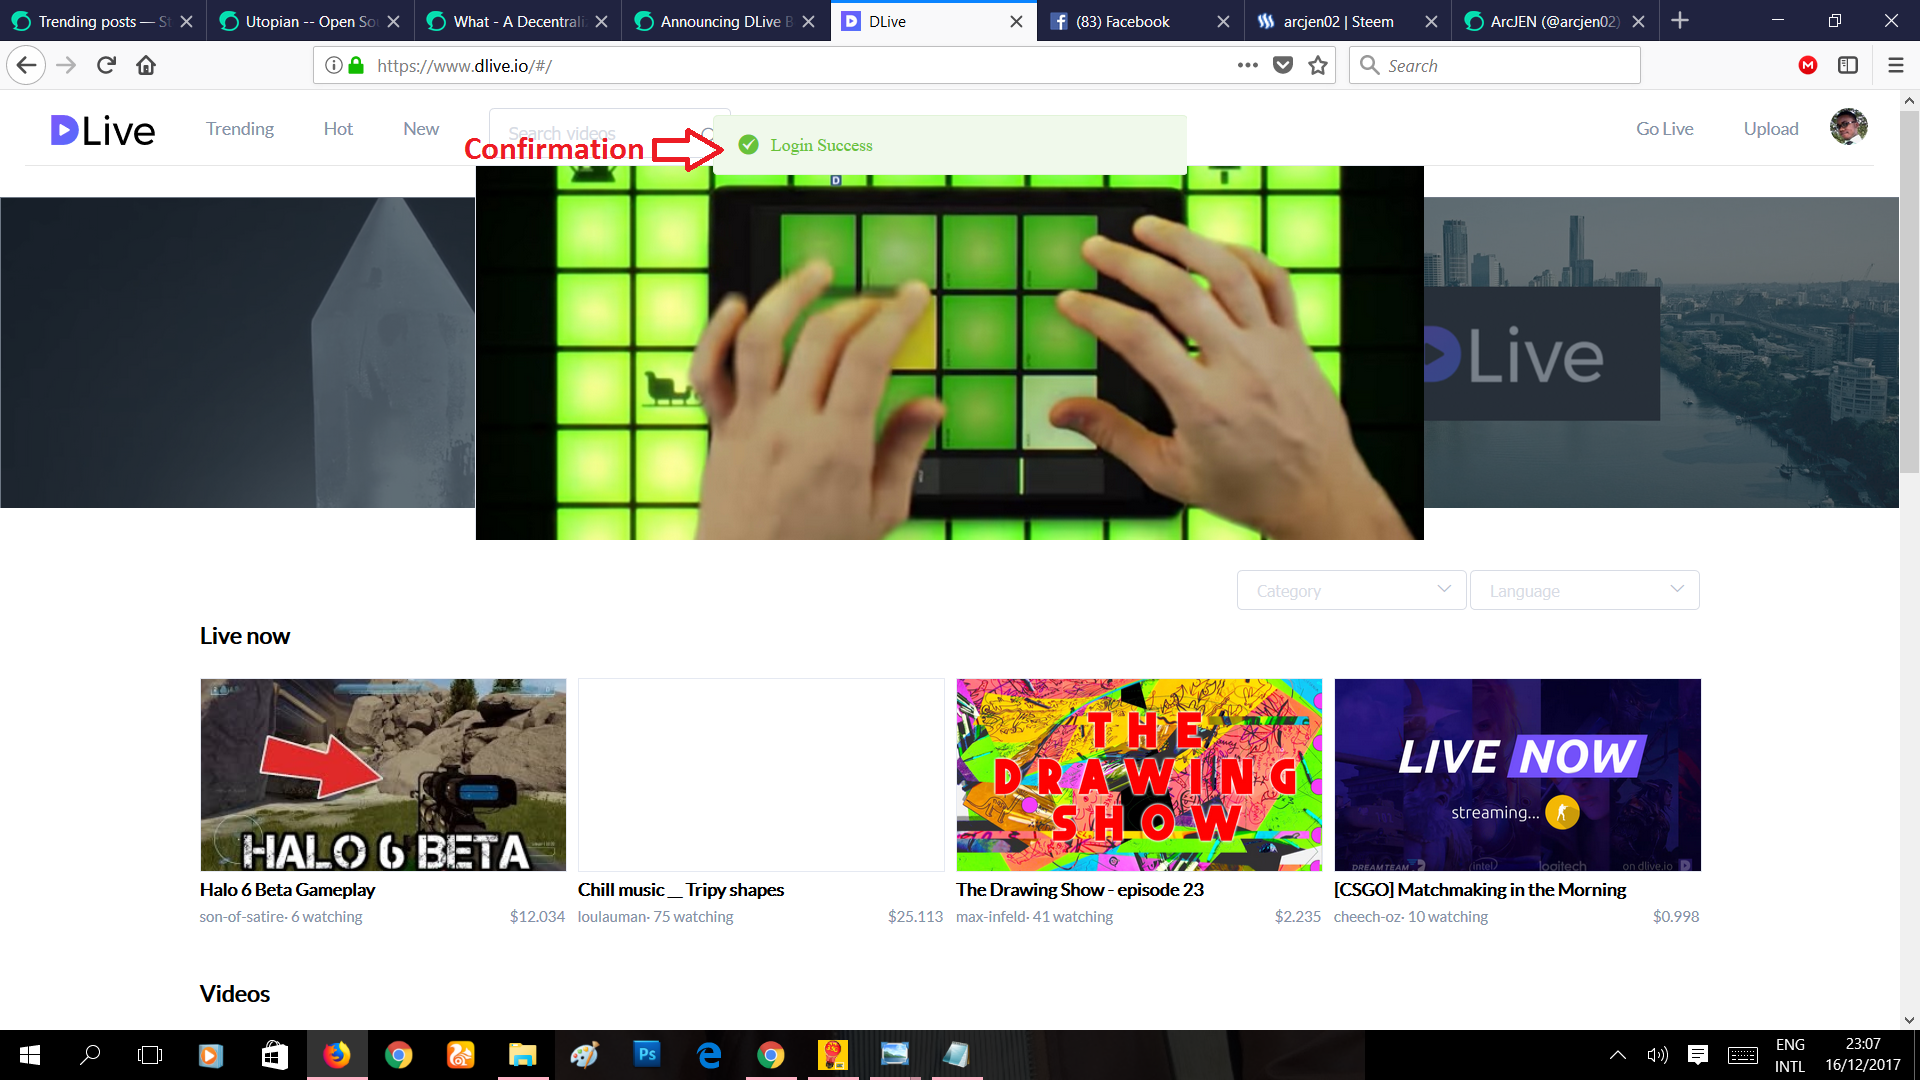The height and width of the screenshot is (1080, 1920).
Task: Open the New section
Action: point(421,129)
